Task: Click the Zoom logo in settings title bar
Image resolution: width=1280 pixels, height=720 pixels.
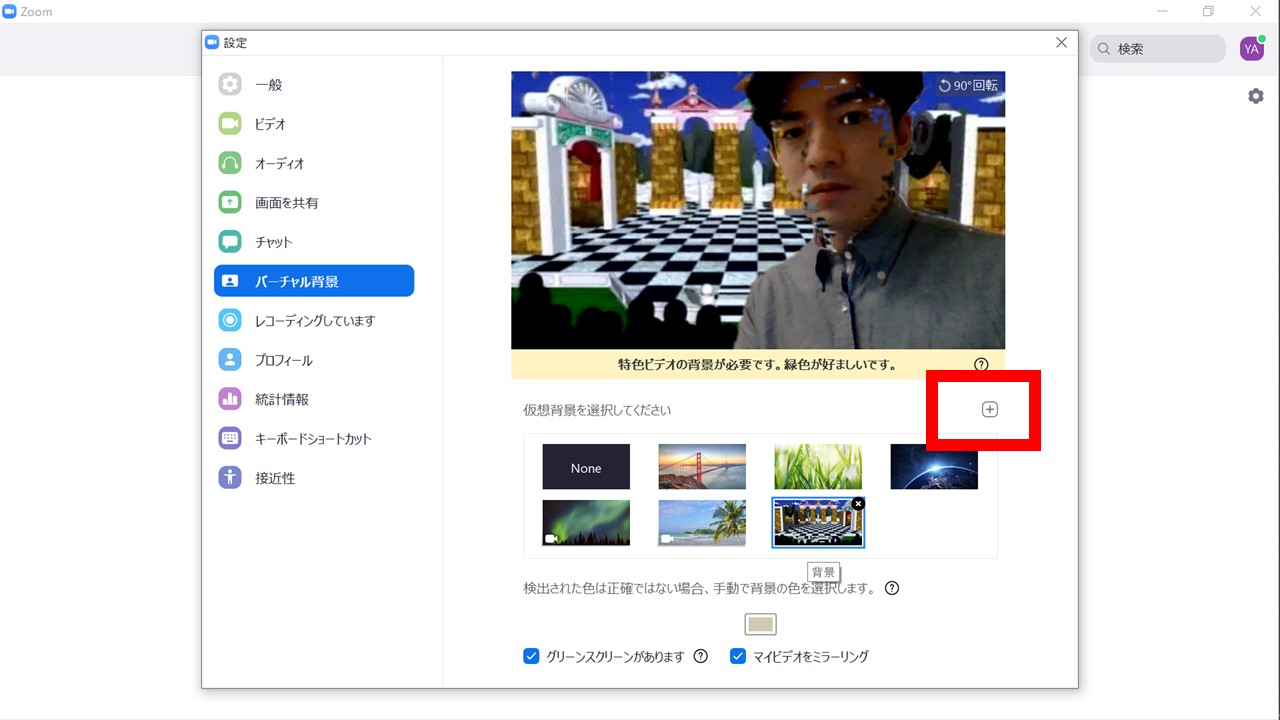Action: (x=212, y=42)
